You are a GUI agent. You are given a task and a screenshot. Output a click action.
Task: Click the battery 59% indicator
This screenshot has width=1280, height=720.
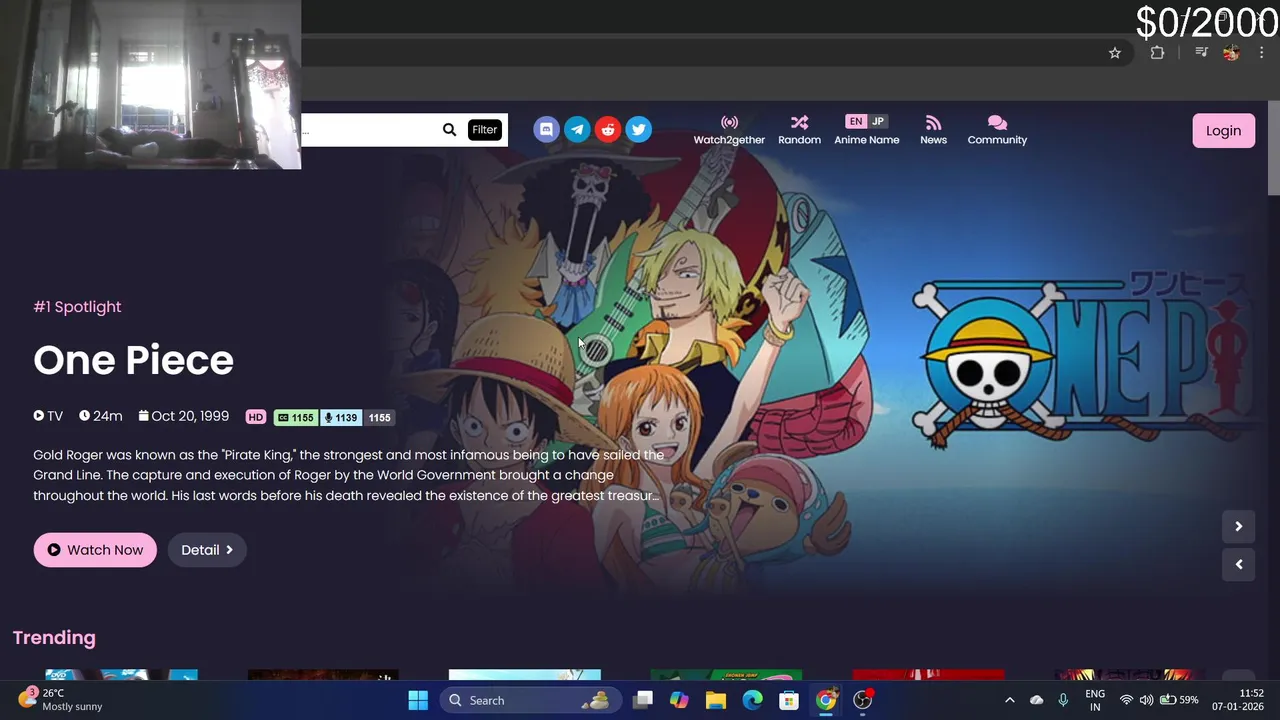click(x=1179, y=700)
